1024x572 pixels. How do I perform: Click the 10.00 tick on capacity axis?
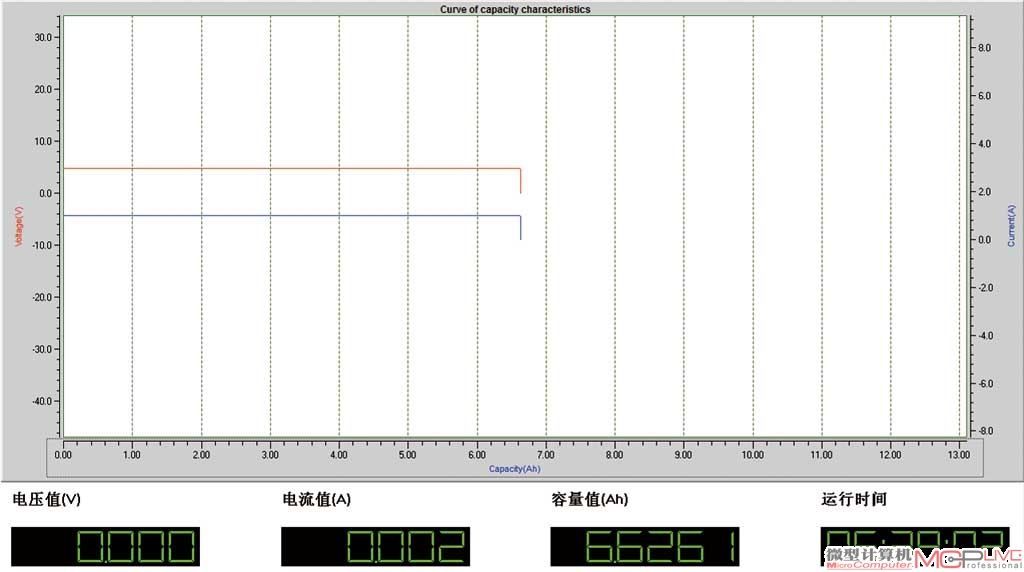752,454
